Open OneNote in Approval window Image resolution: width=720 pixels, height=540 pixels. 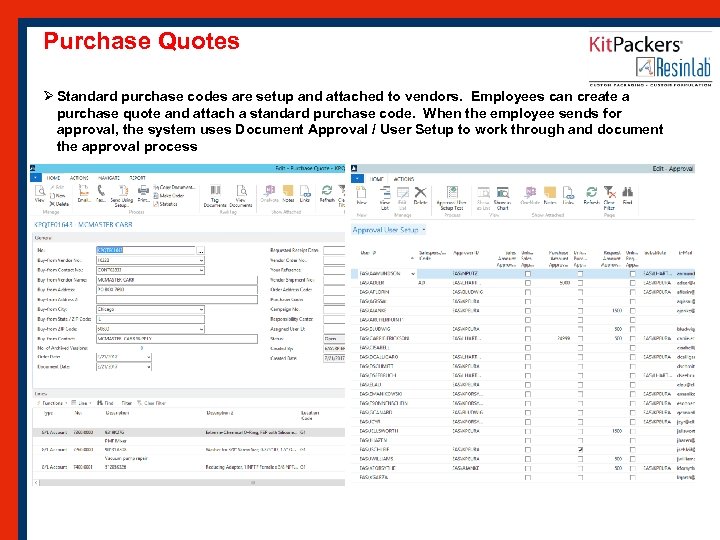530,195
